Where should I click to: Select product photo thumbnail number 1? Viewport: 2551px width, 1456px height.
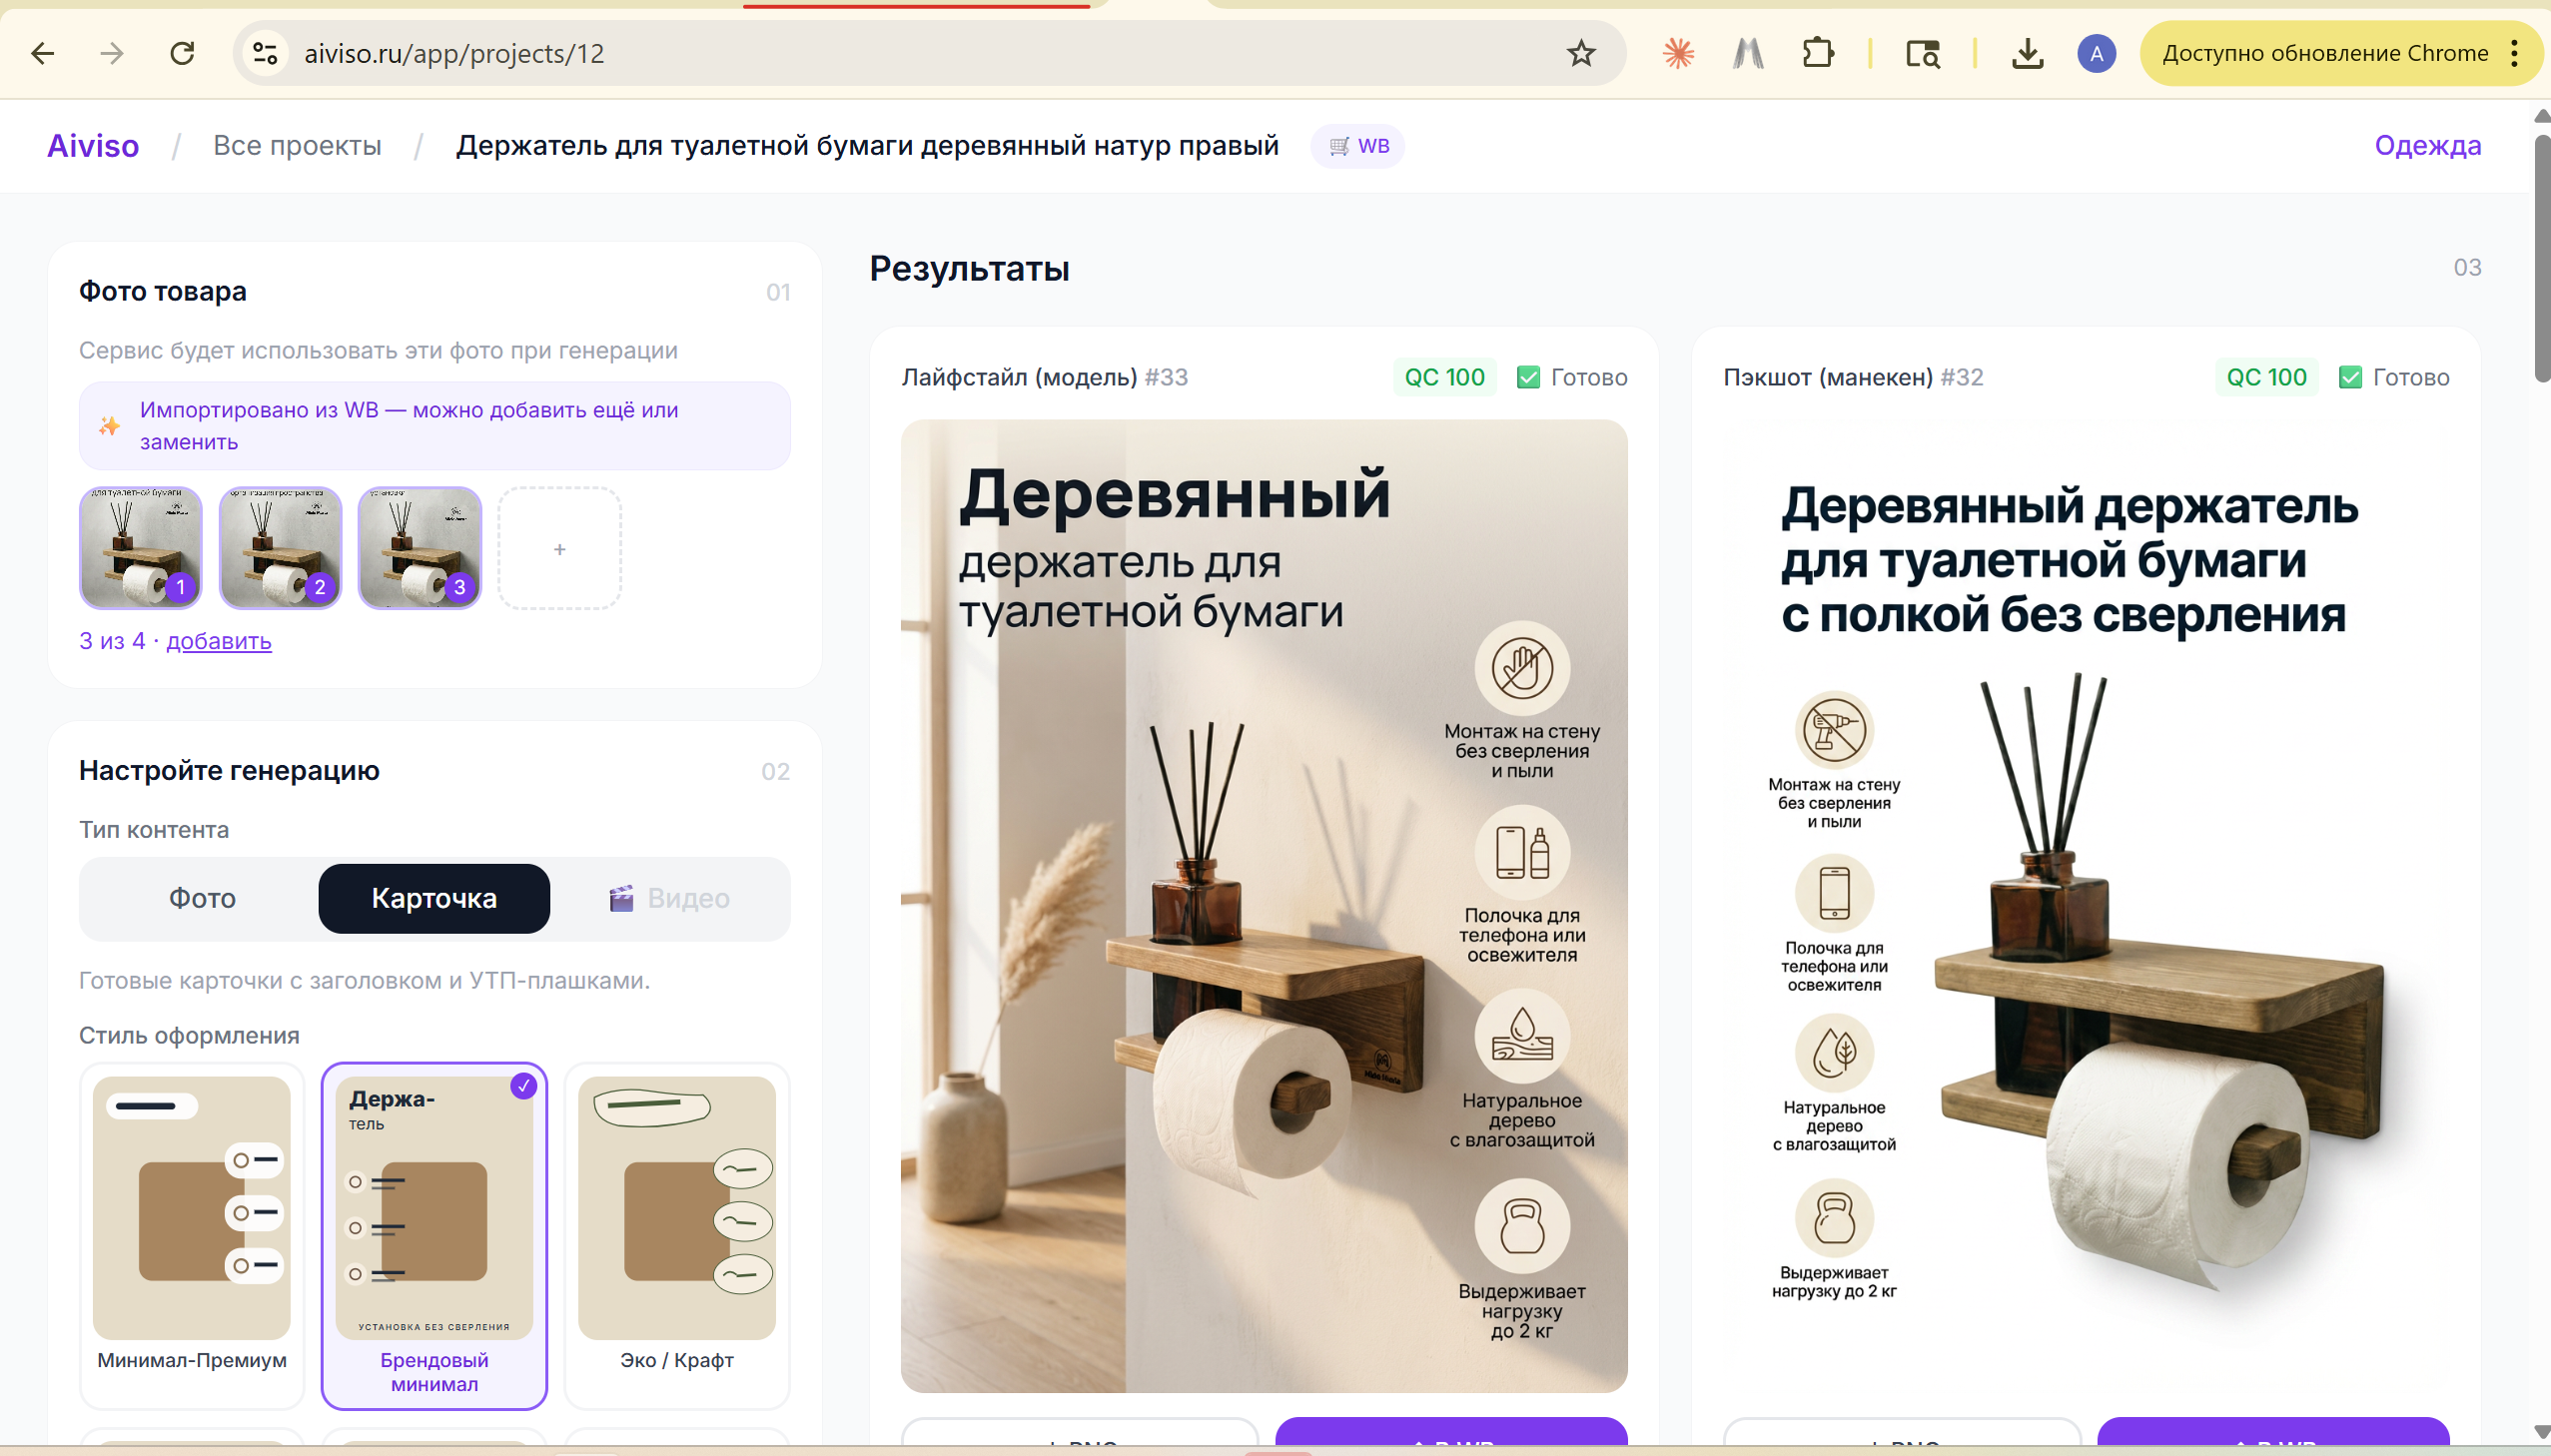[141, 548]
